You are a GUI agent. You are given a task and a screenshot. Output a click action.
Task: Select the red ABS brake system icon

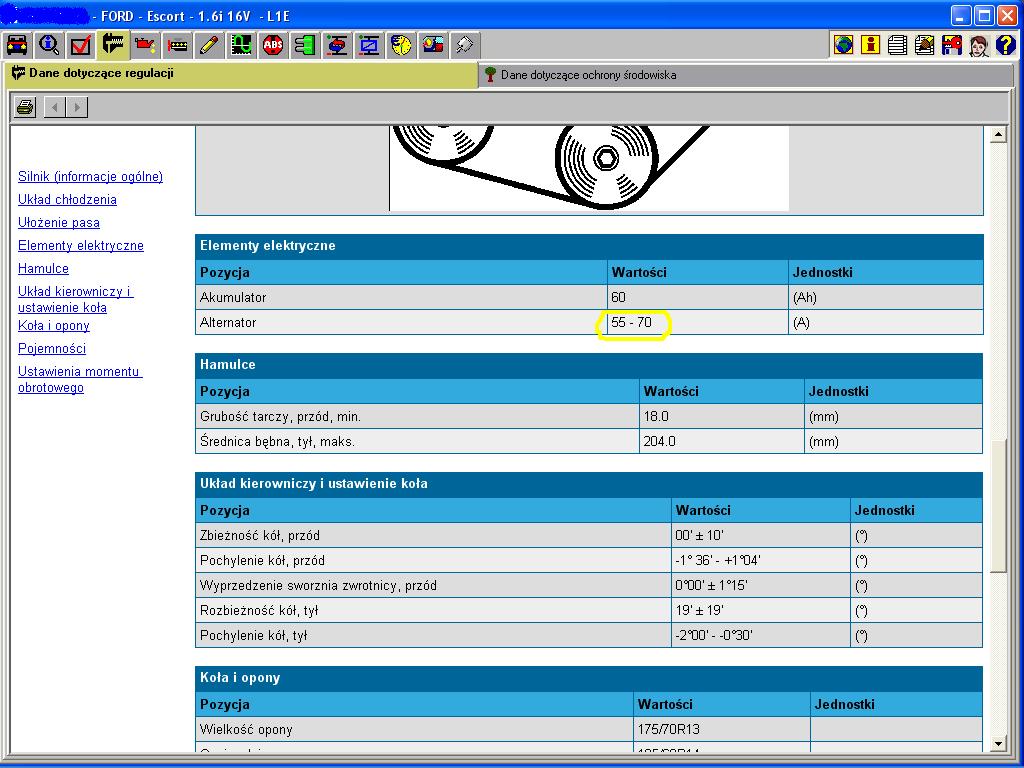click(x=273, y=45)
